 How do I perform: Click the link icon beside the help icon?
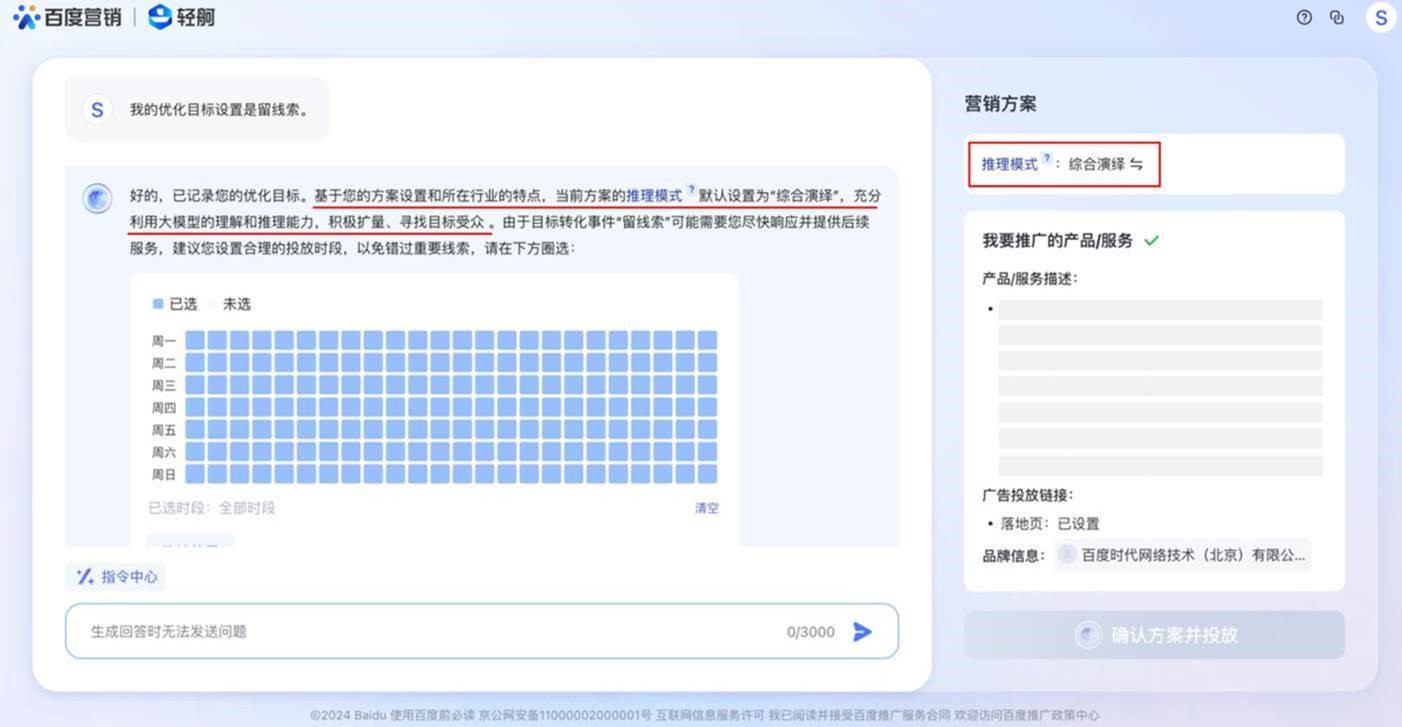pos(1337,17)
